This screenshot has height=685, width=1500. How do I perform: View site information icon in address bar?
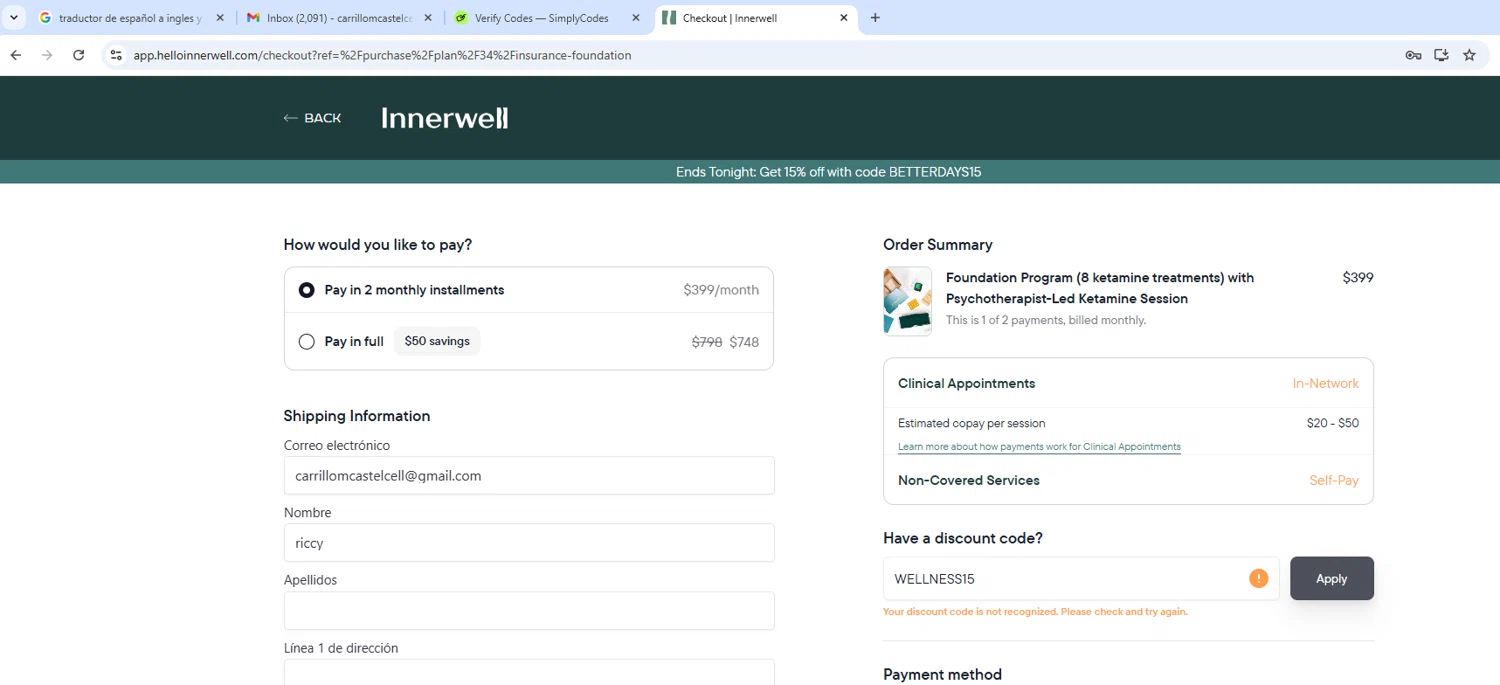click(x=116, y=55)
